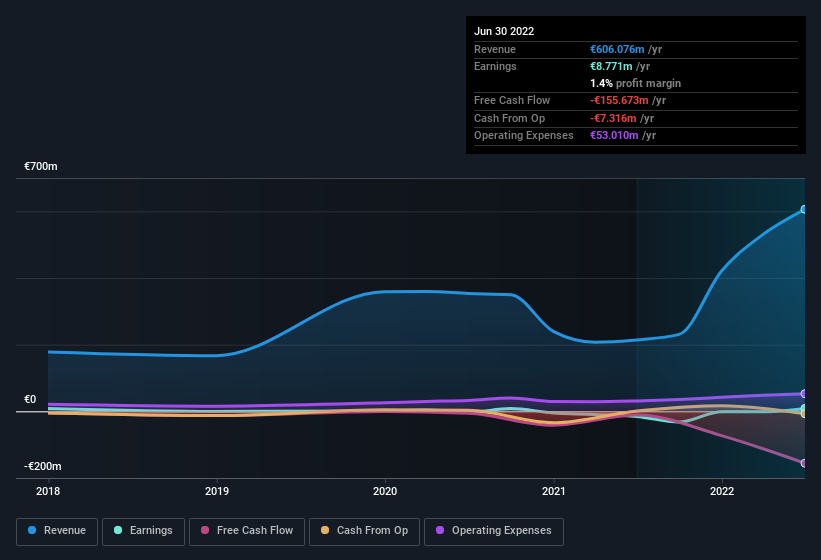Click the -€155.673m free cash flow value
Screen dimensions: 821x560
coord(619,100)
